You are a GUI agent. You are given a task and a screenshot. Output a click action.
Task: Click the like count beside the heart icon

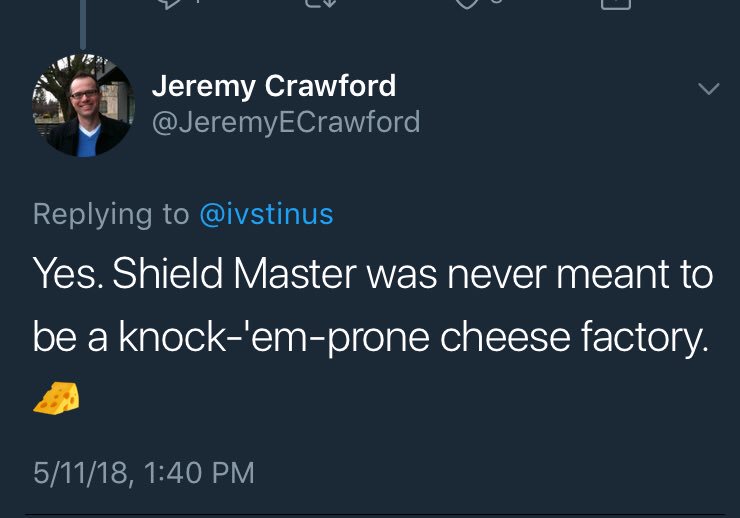(x=494, y=3)
